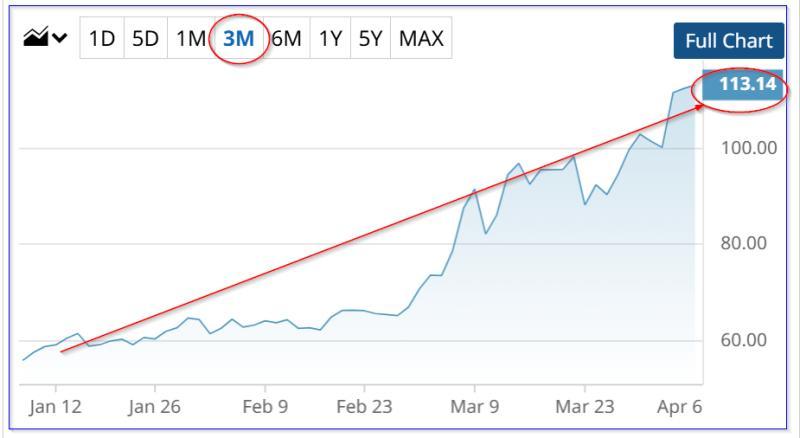
Task: Choose the 1M time range
Action: 190,39
